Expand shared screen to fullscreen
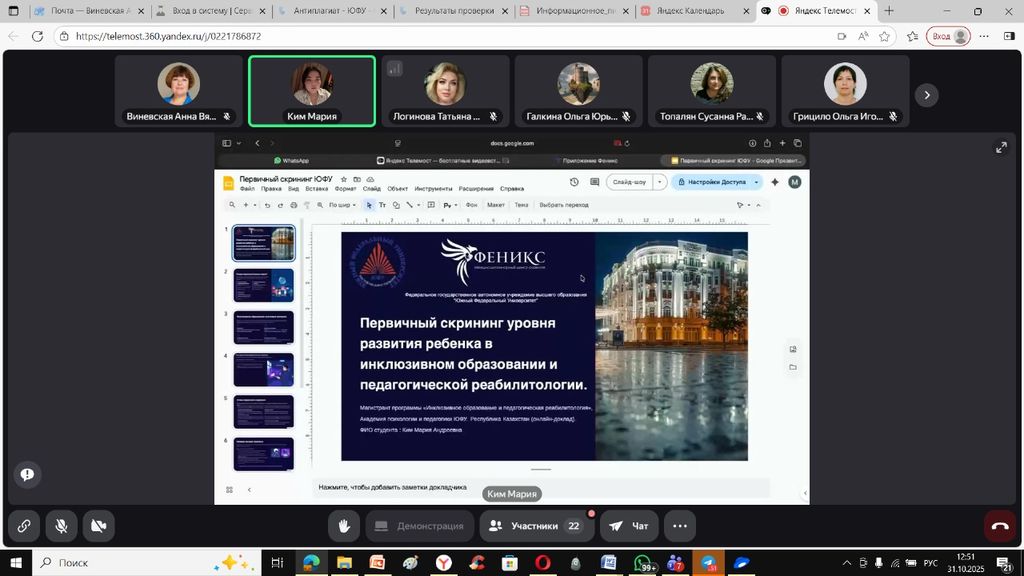1024x576 pixels. (1001, 147)
